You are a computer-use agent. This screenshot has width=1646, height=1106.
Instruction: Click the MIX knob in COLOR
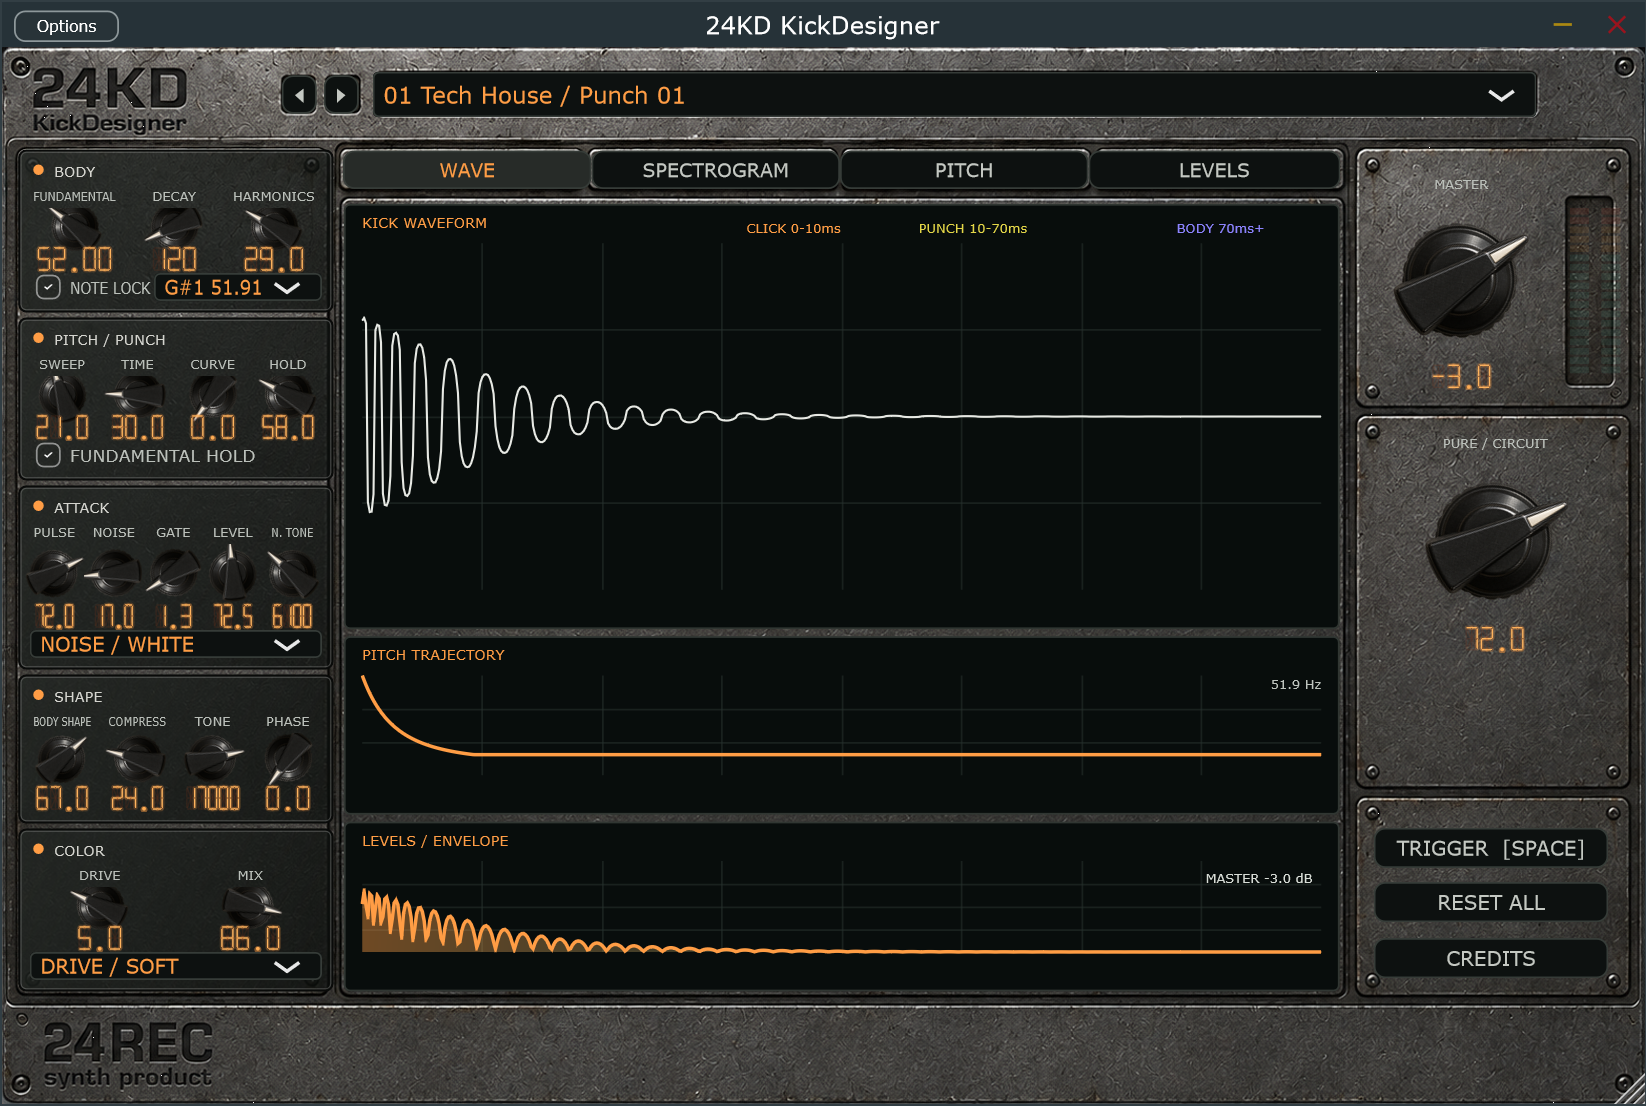(x=250, y=906)
